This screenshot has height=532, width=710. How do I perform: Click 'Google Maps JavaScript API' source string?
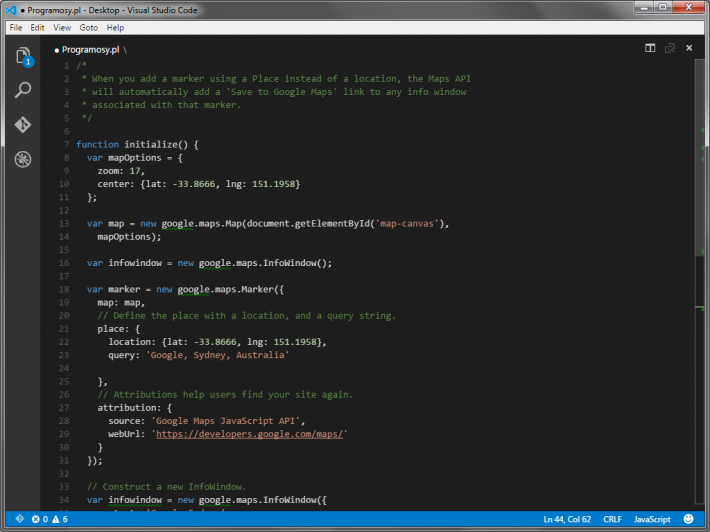pyautogui.click(x=225, y=421)
